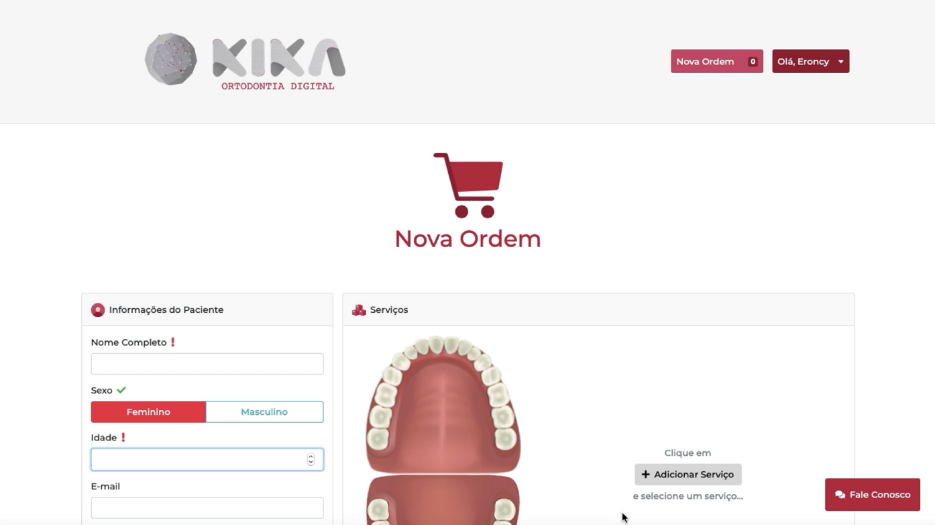The image size is (935, 525).
Task: Click the upper teeth arch diagram
Action: point(443,404)
